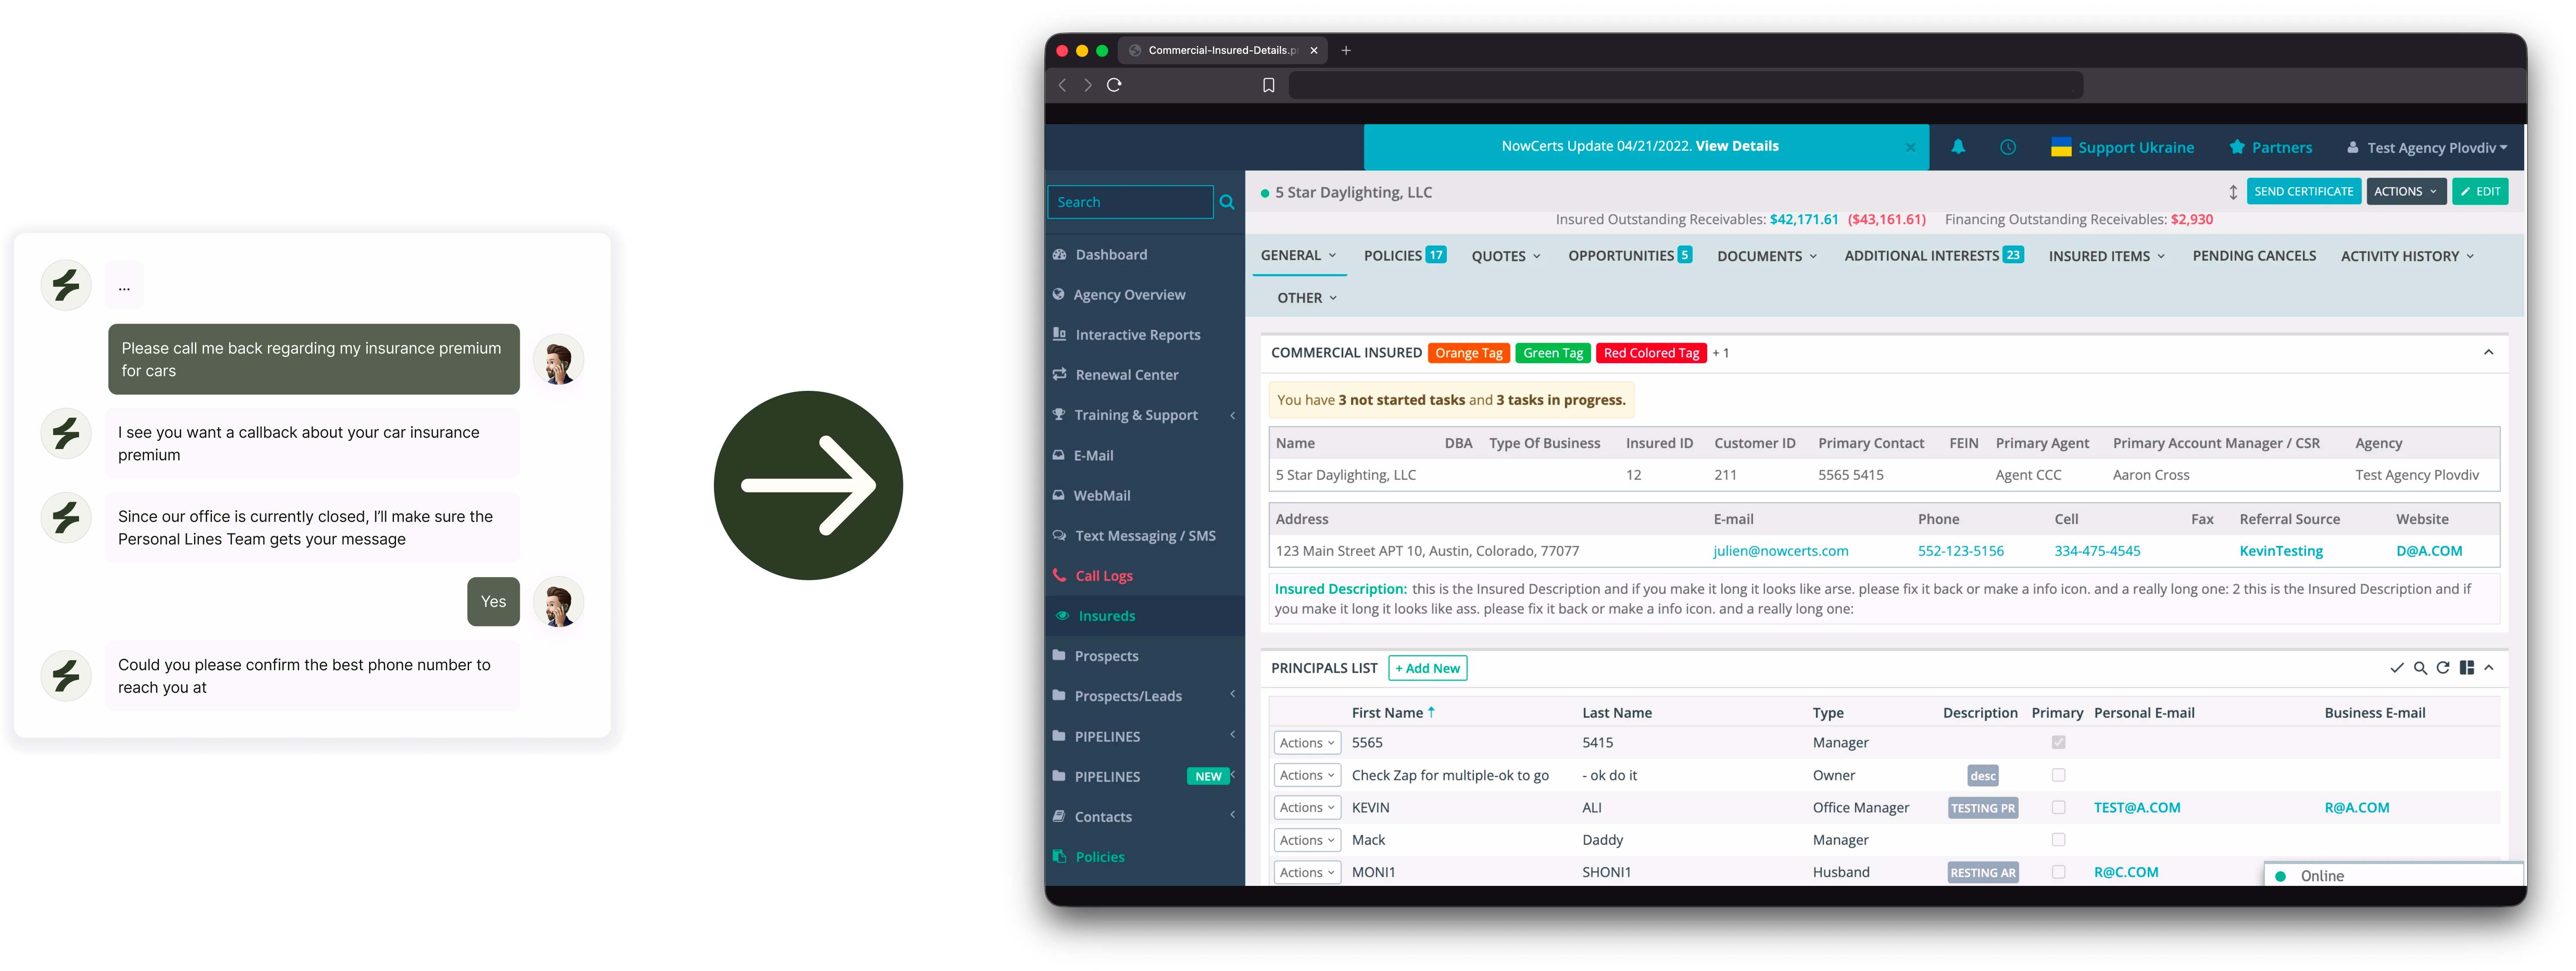
Task: Click the KevinTesting referral source link
Action: pyautogui.click(x=2281, y=551)
